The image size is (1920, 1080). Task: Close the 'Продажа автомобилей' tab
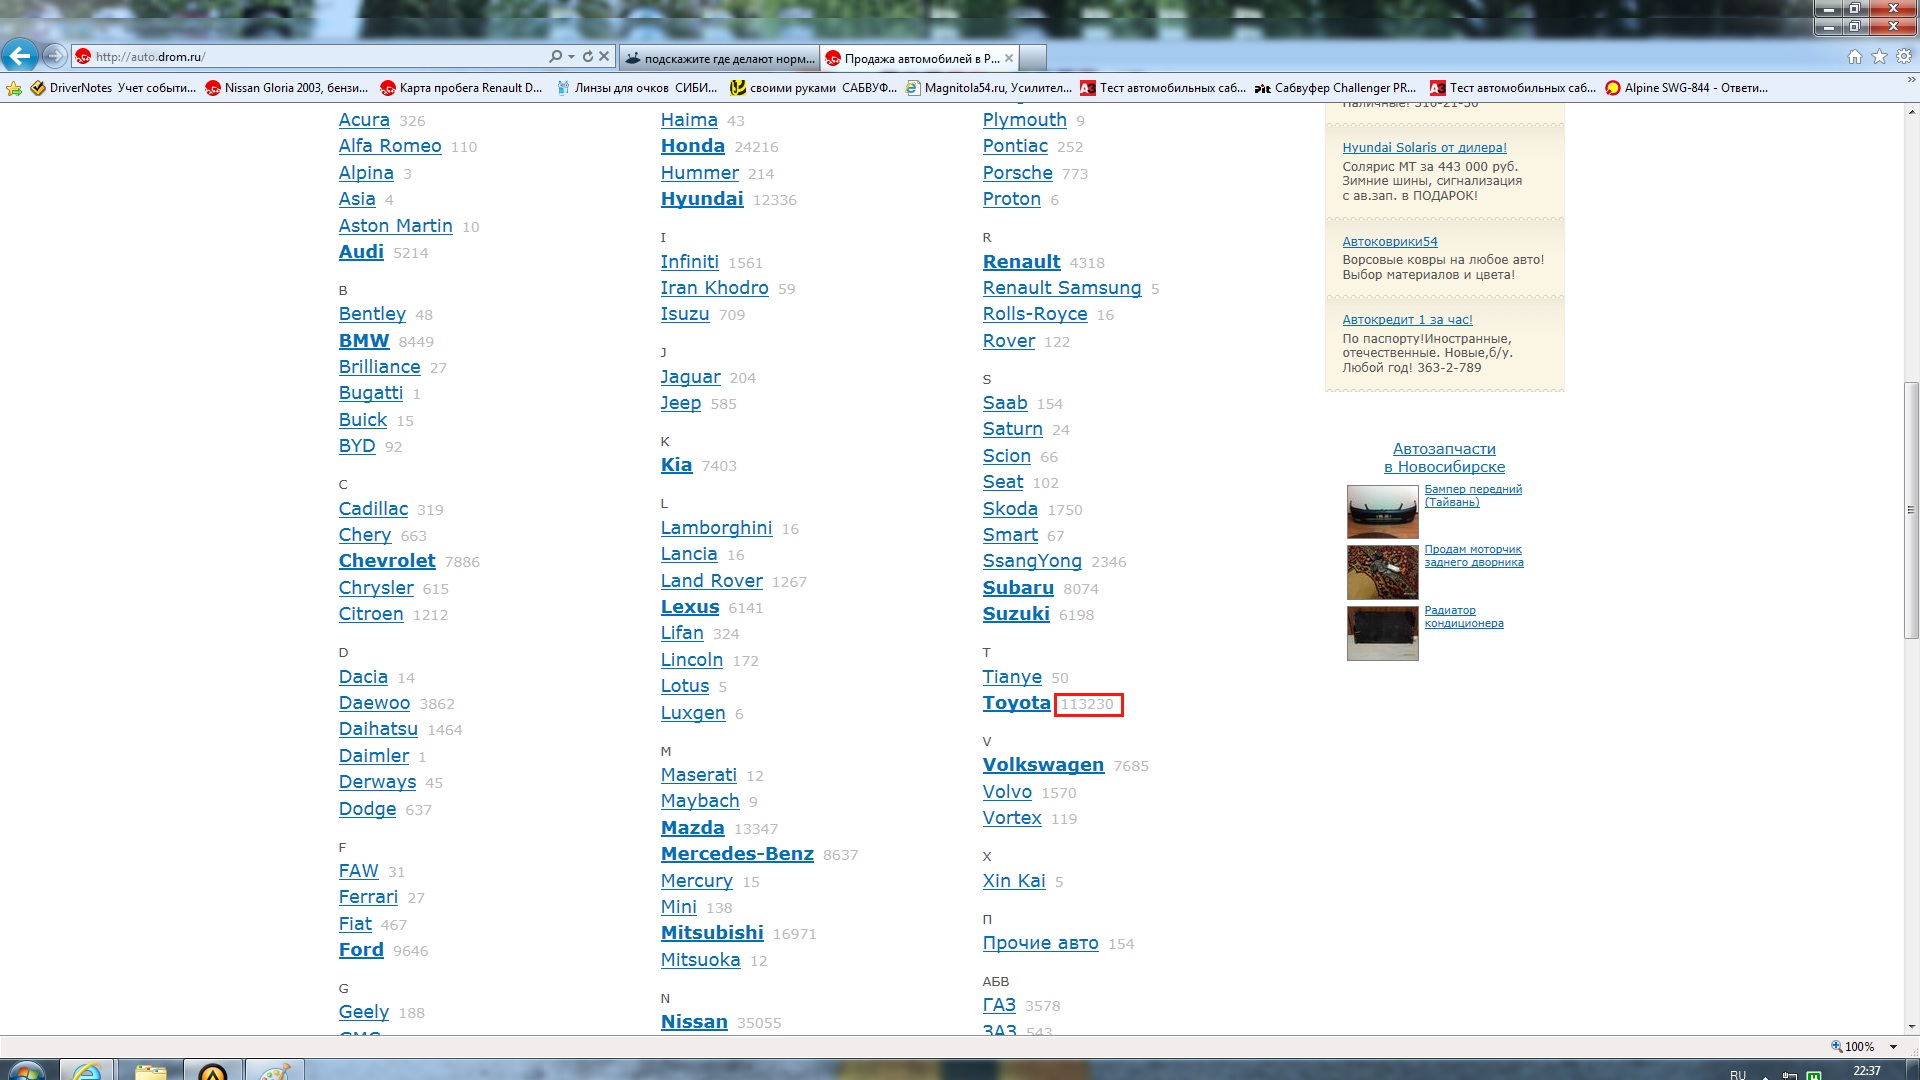(x=1009, y=58)
